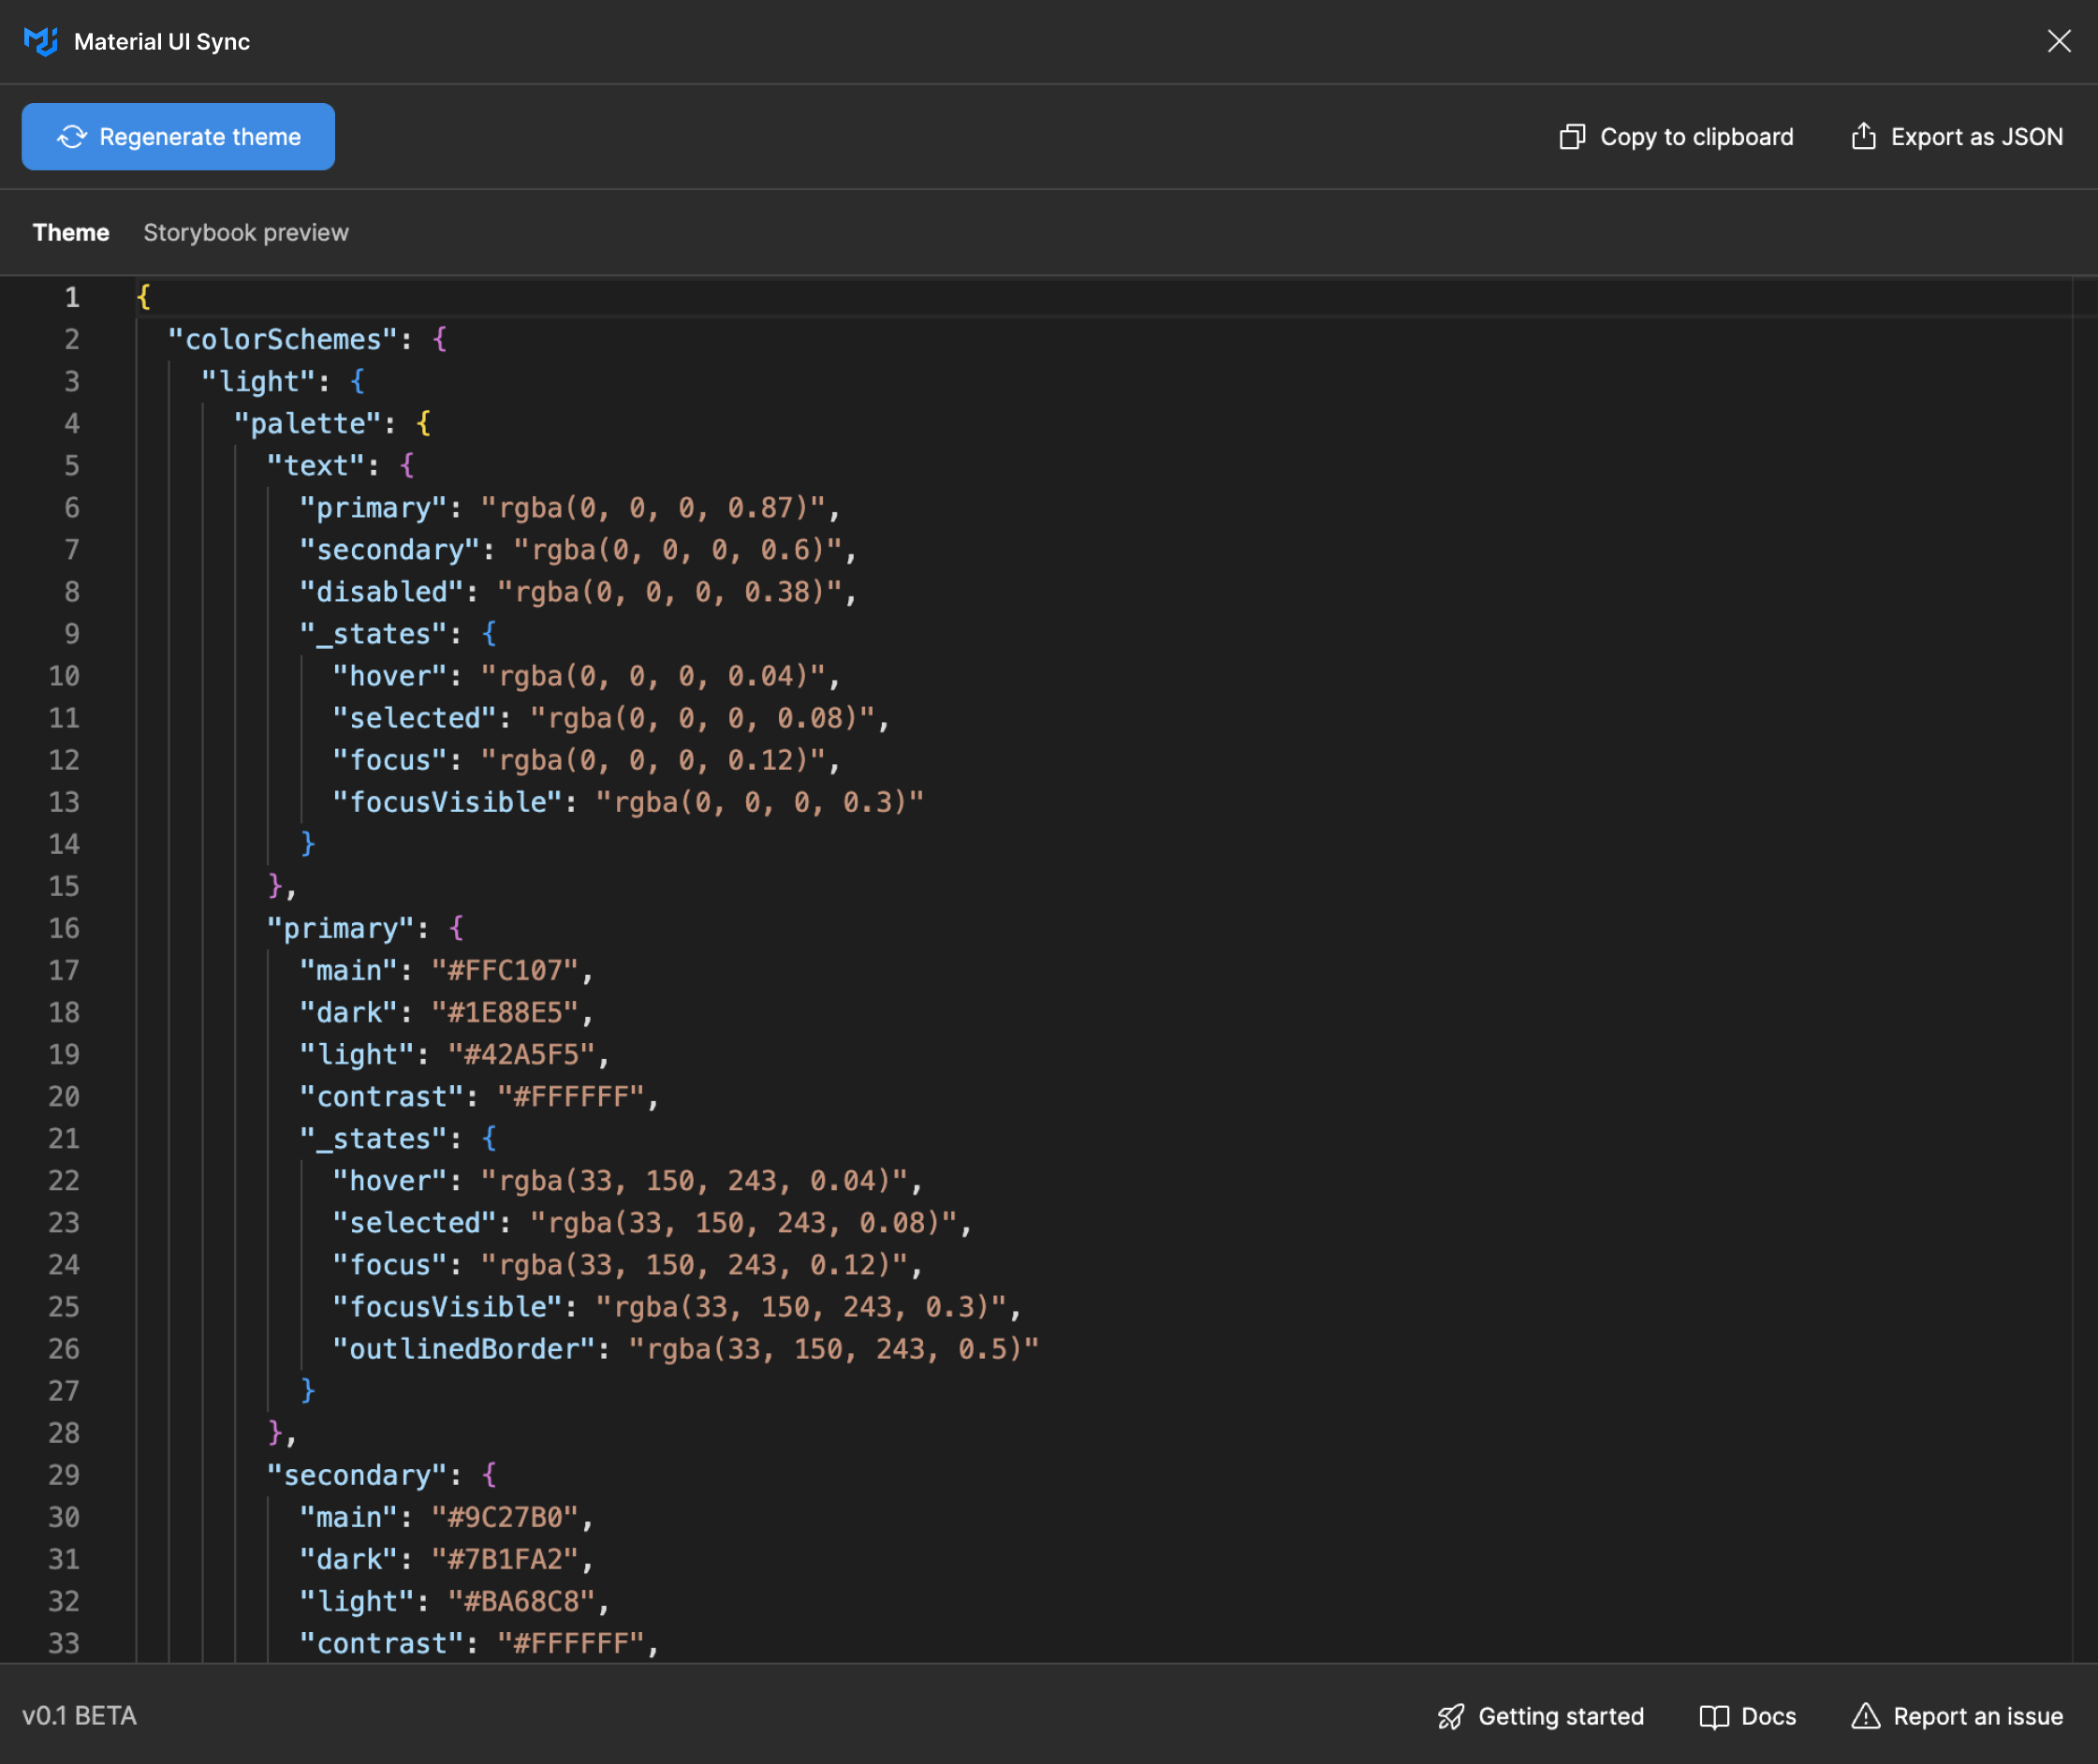Screen dimensions: 2098x1764
Task: Switch to the Storybook preview tab
Action: 246,233
